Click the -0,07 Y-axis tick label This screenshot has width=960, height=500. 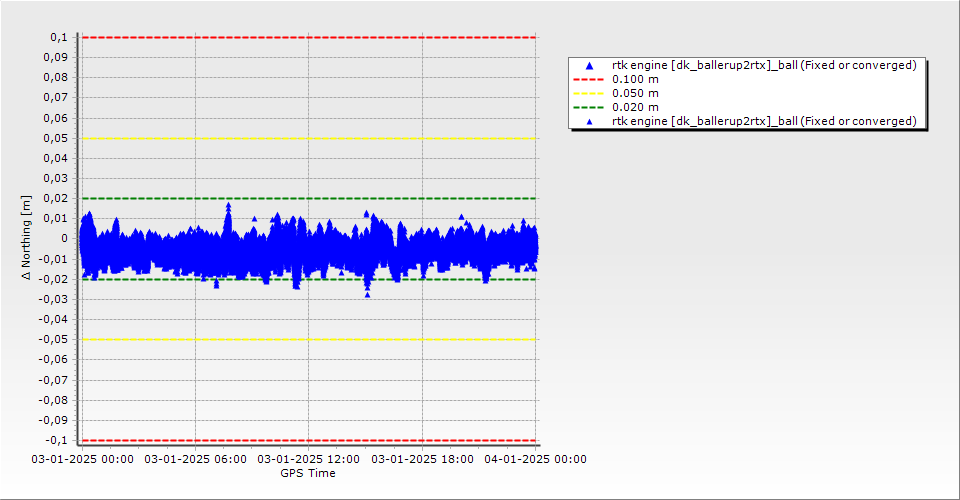(x=54, y=380)
